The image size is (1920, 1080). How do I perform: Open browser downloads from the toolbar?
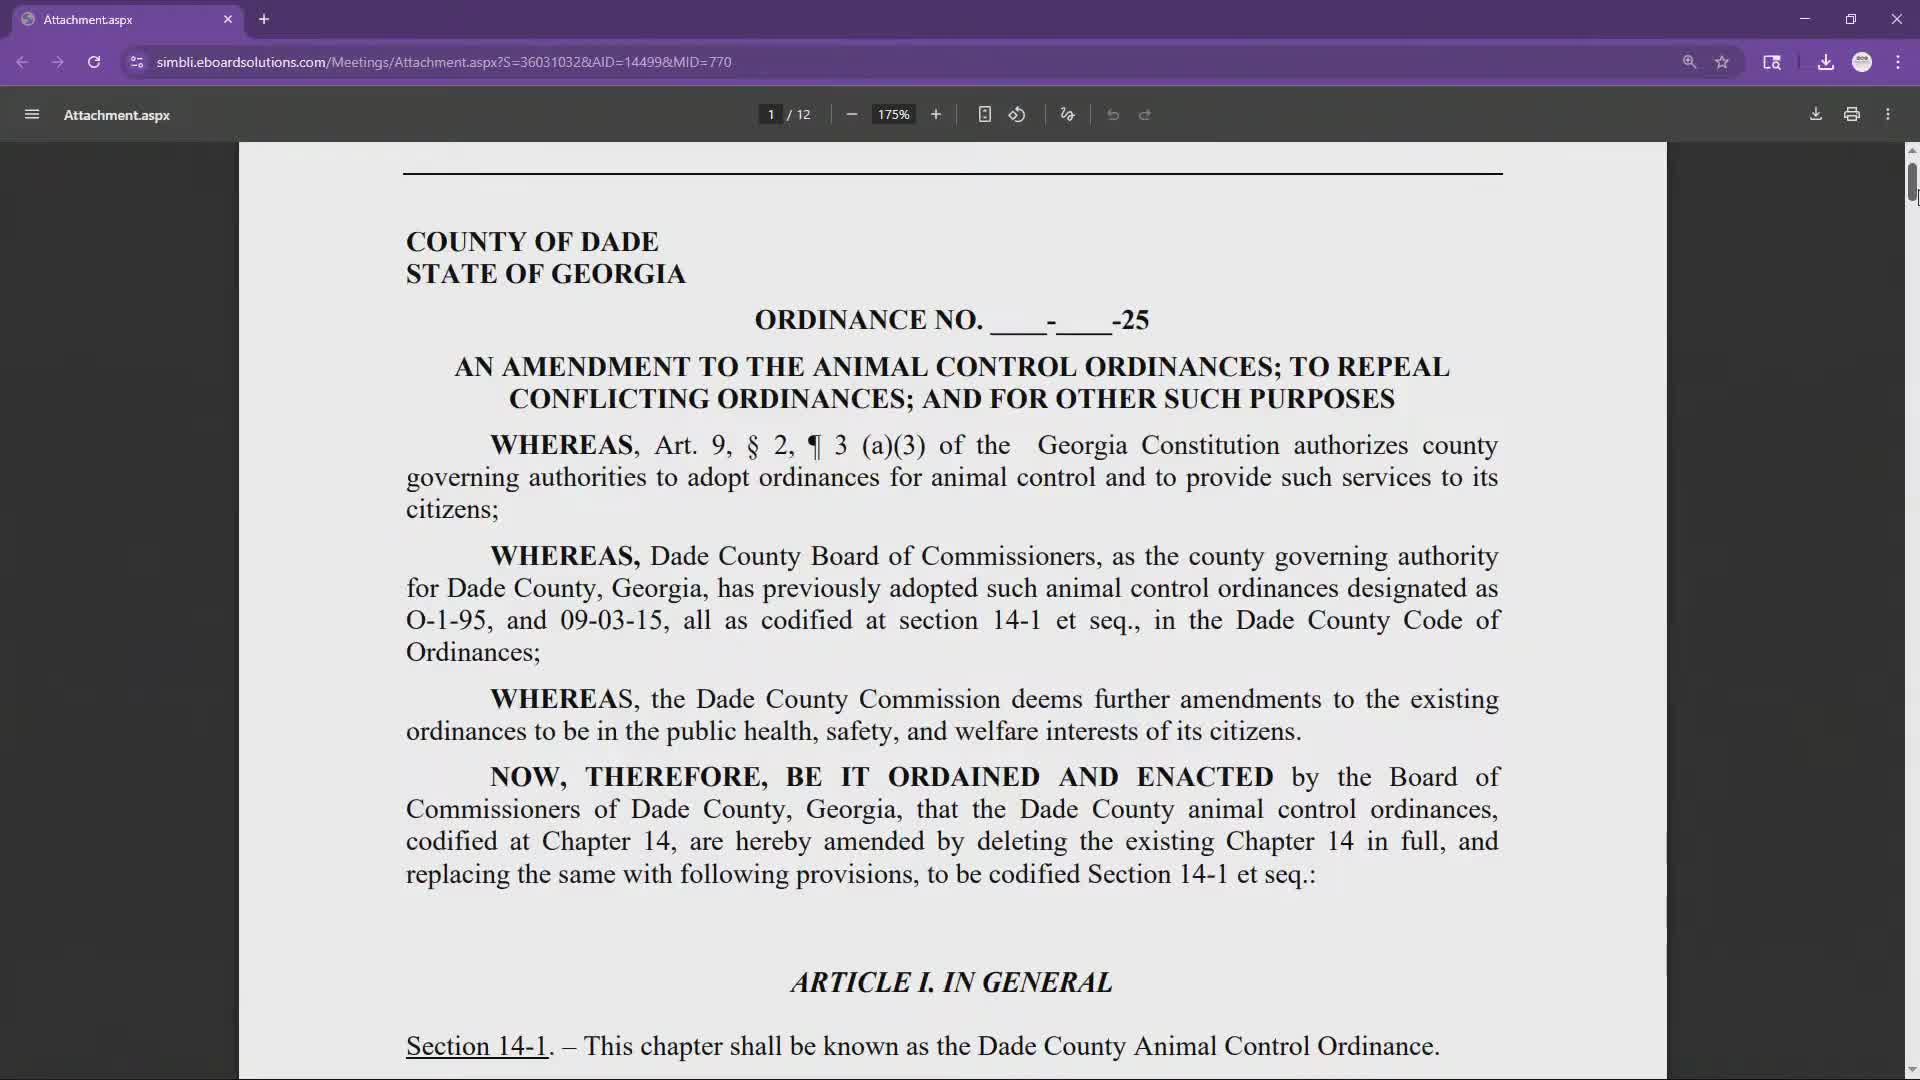pyautogui.click(x=1825, y=62)
